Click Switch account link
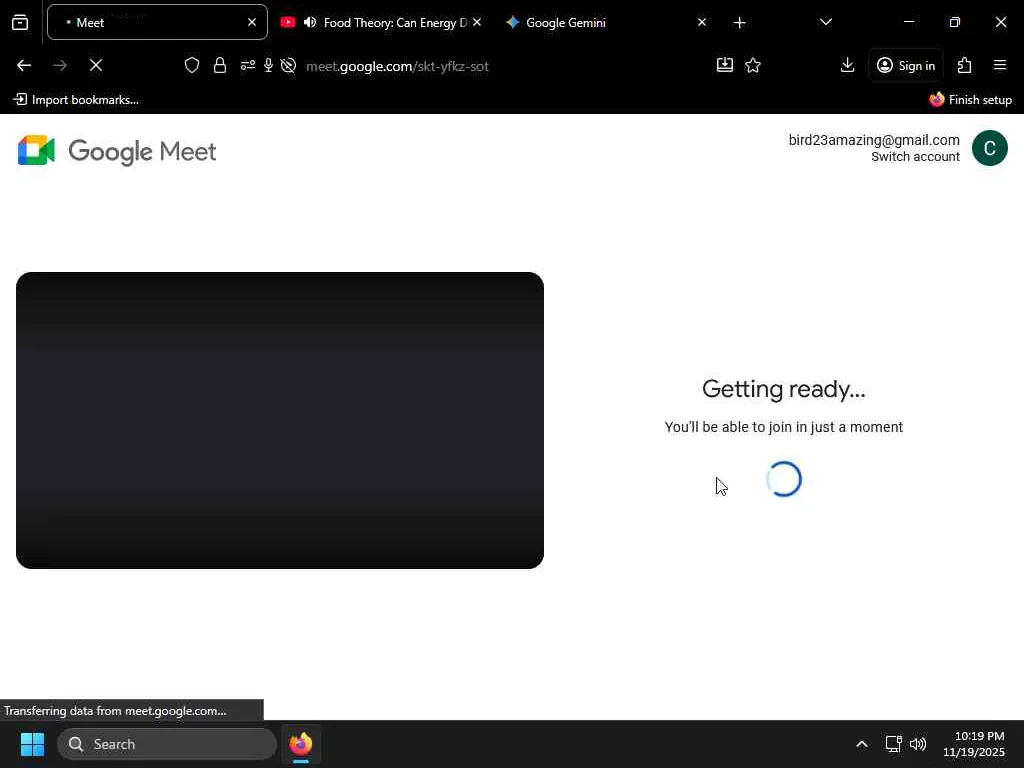 915,157
